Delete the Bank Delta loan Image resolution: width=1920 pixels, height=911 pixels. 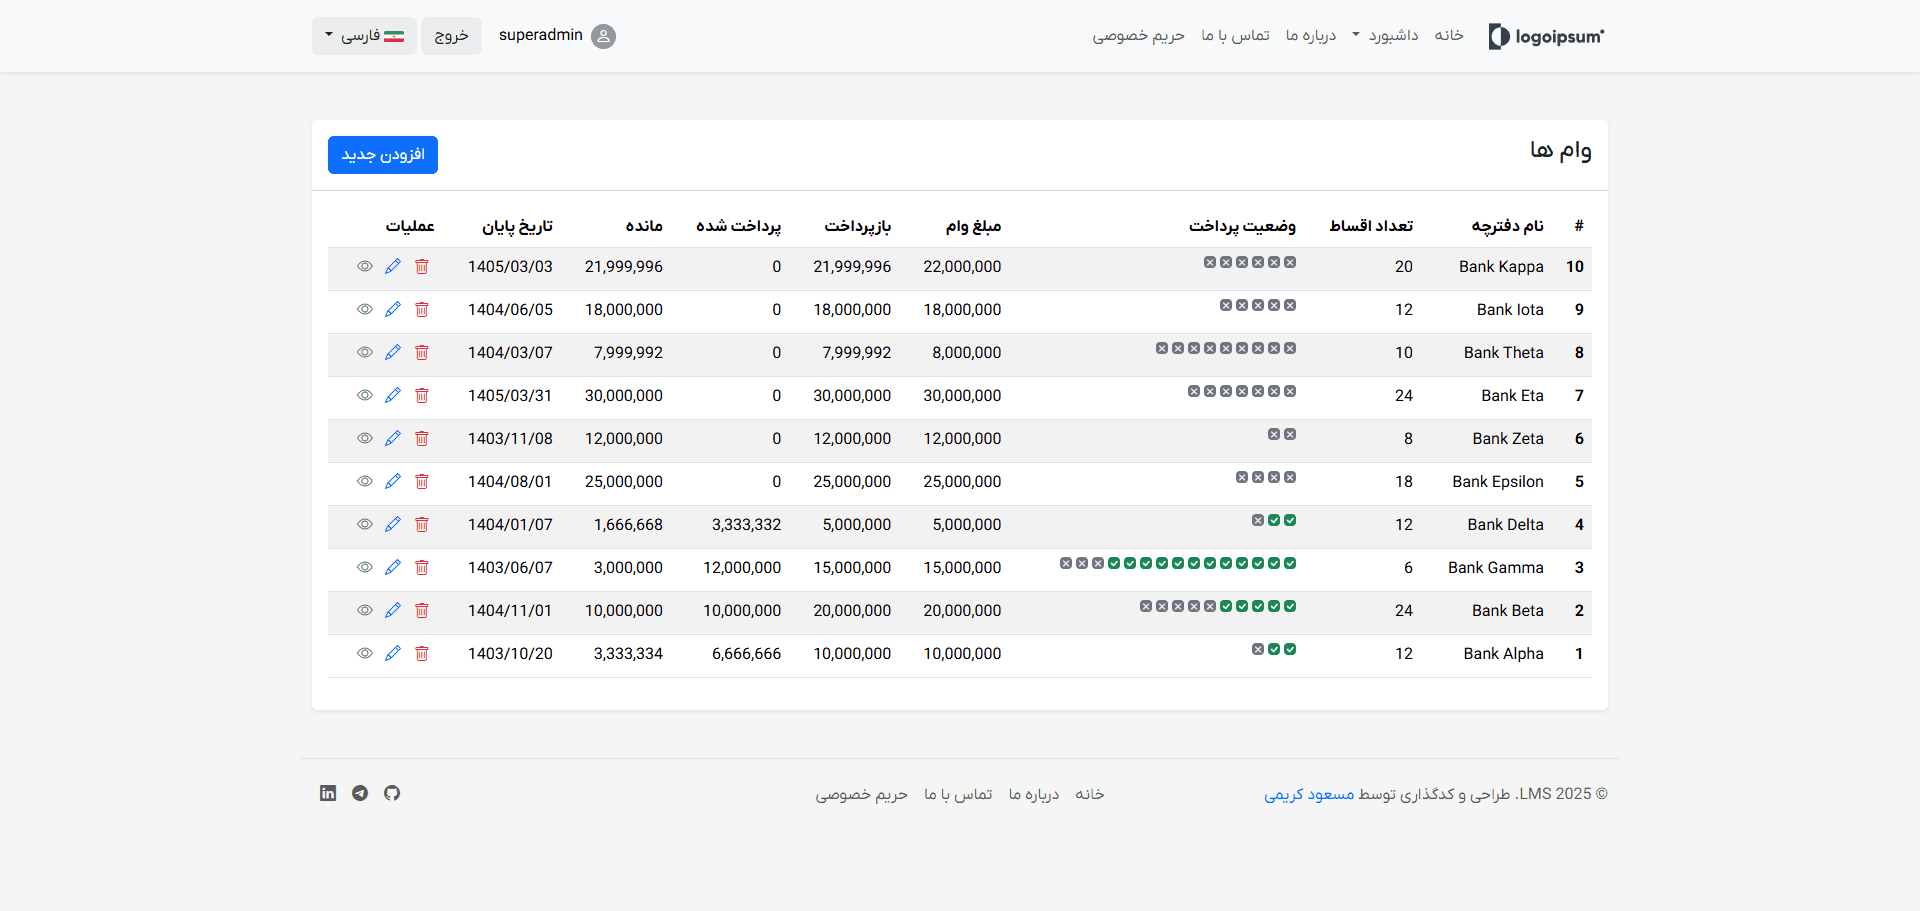[x=422, y=524]
